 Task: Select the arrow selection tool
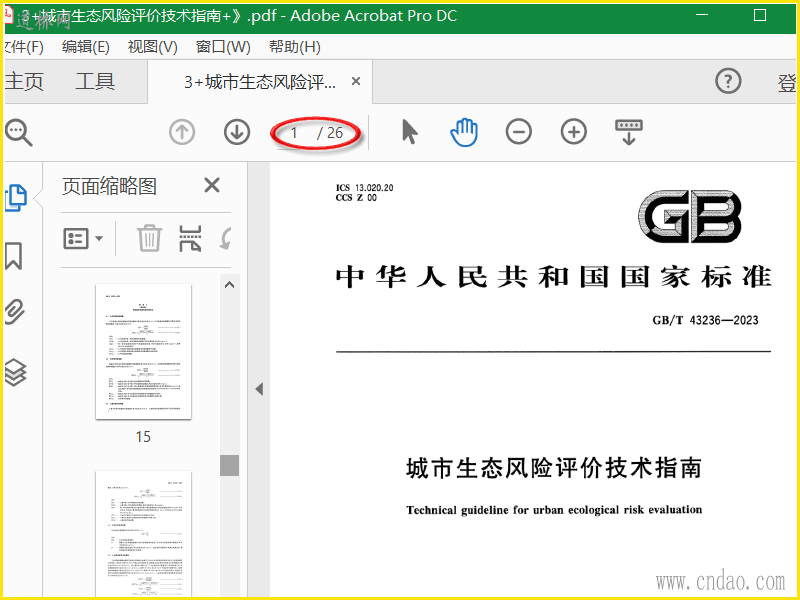tap(409, 132)
